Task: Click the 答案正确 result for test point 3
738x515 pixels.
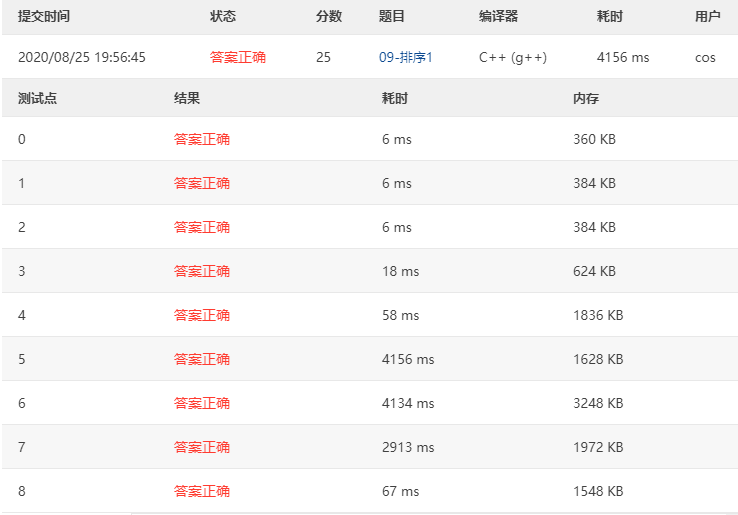Action: pos(201,271)
